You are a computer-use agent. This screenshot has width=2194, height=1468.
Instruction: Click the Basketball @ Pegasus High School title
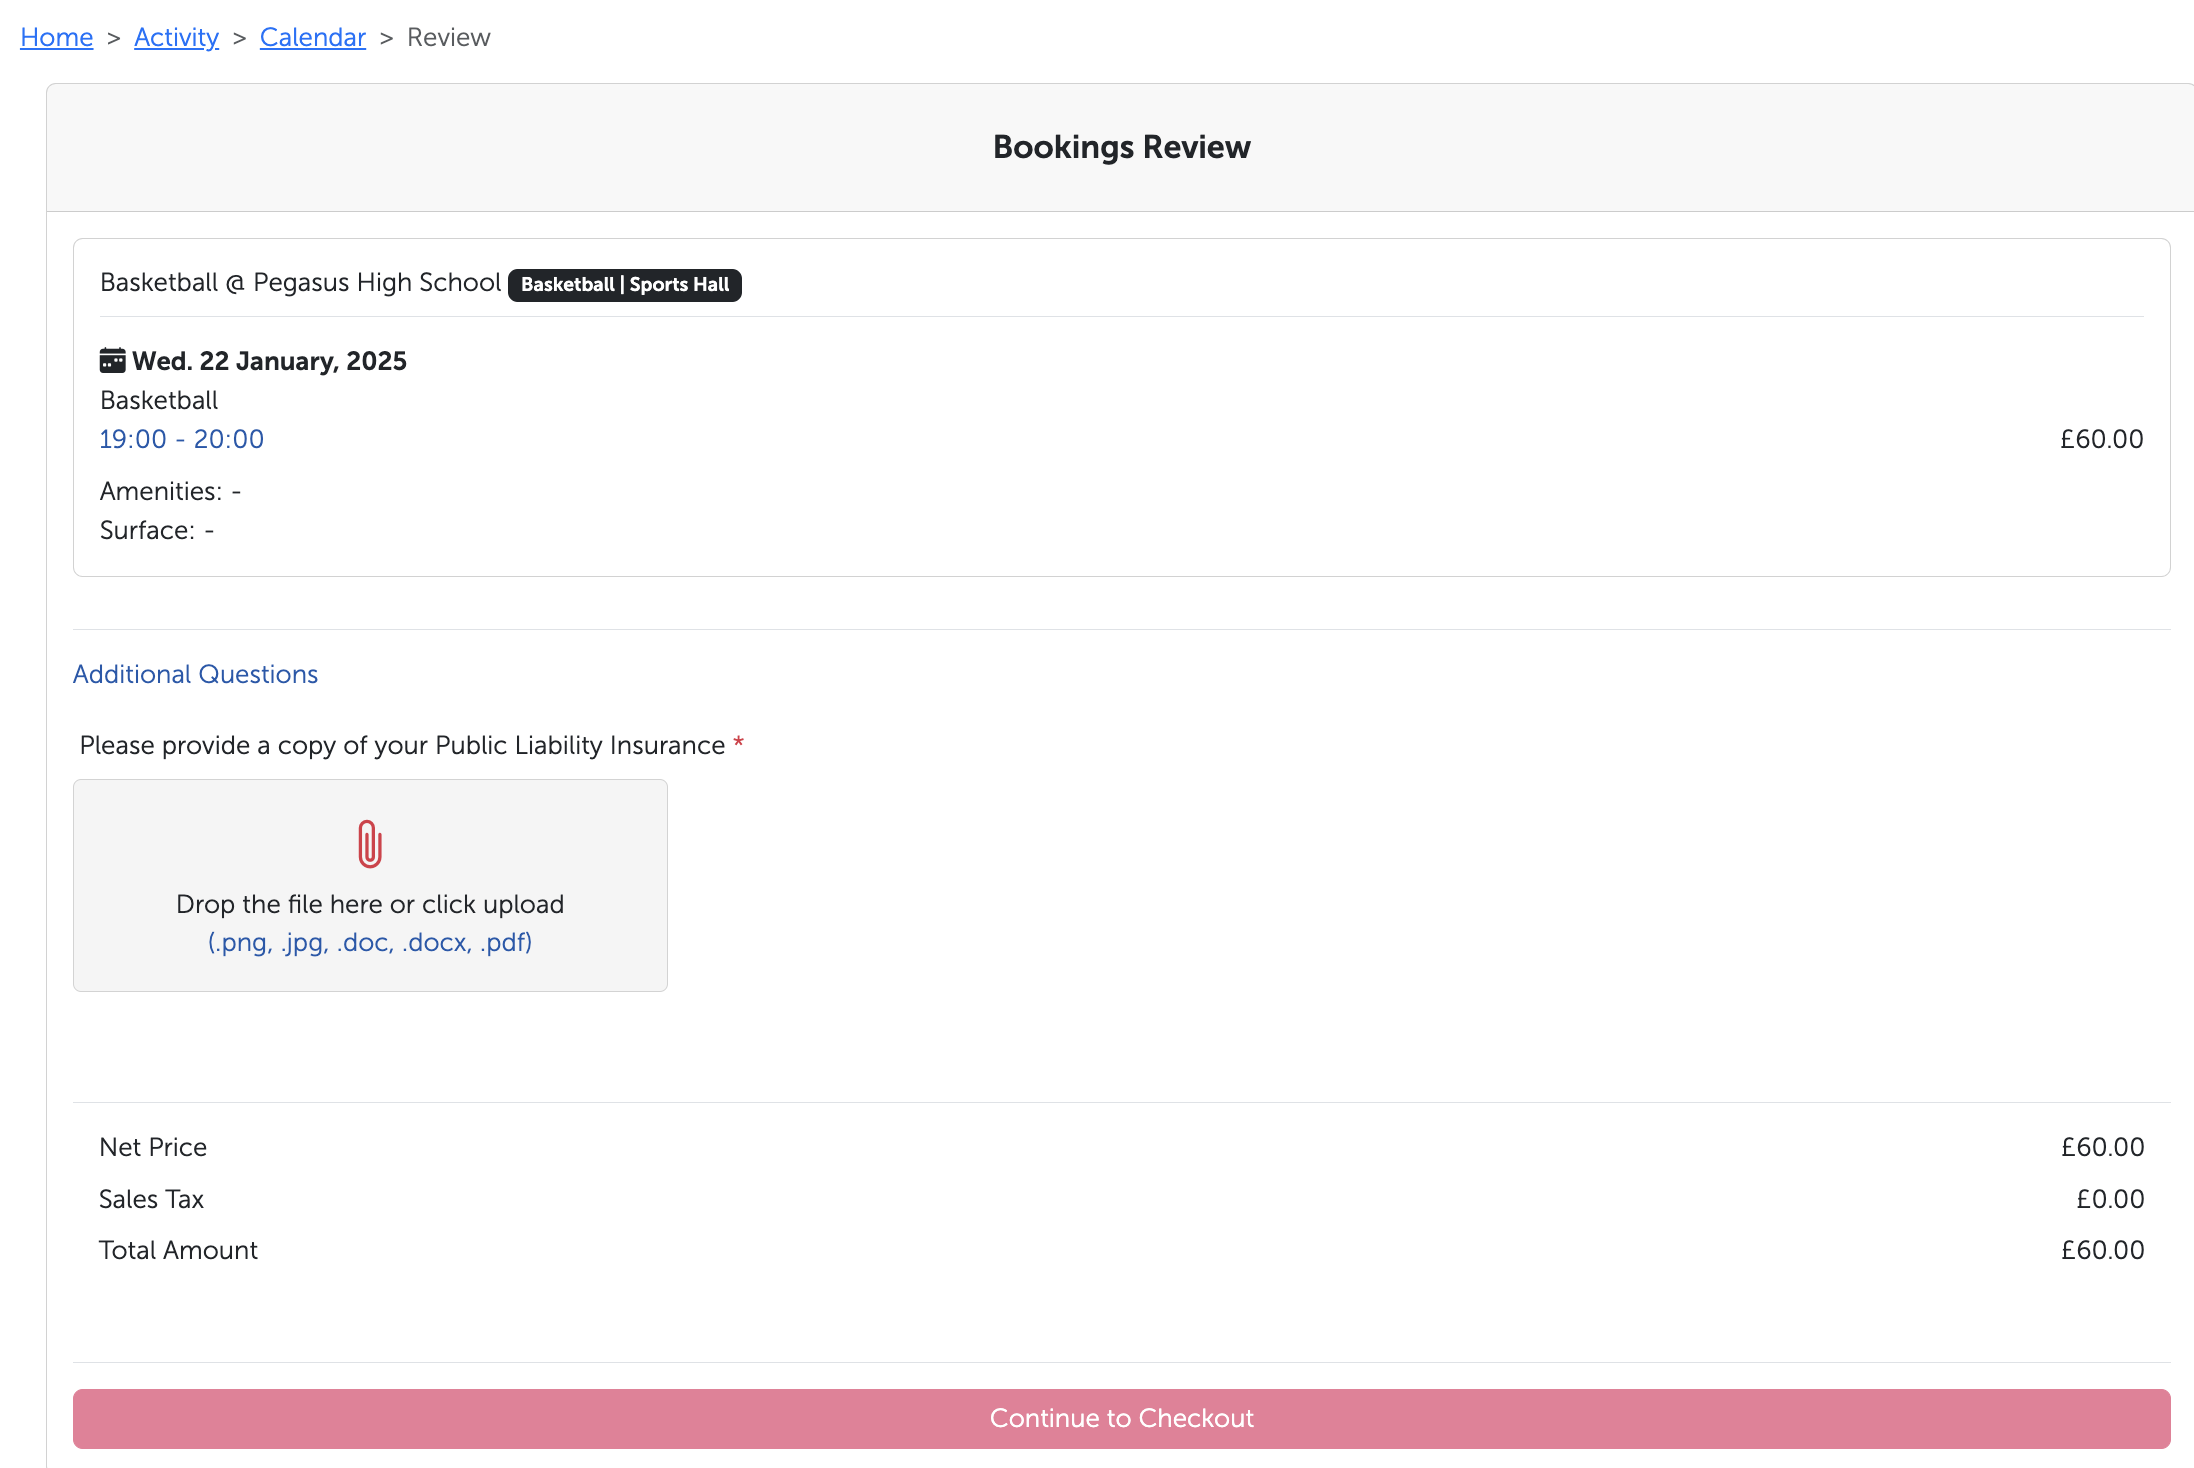coord(300,283)
